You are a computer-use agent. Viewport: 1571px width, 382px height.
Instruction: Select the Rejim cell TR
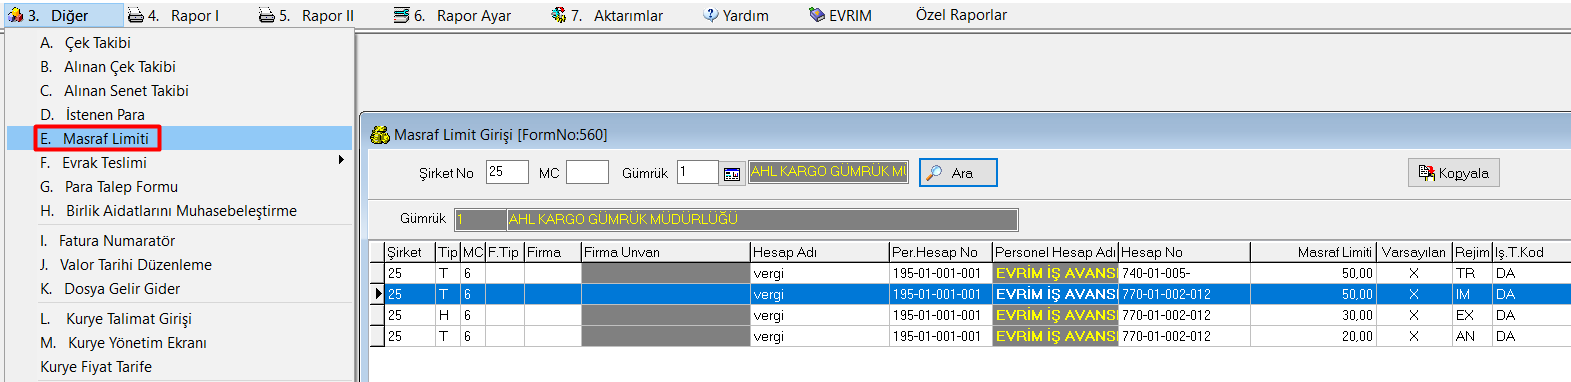click(x=1472, y=273)
